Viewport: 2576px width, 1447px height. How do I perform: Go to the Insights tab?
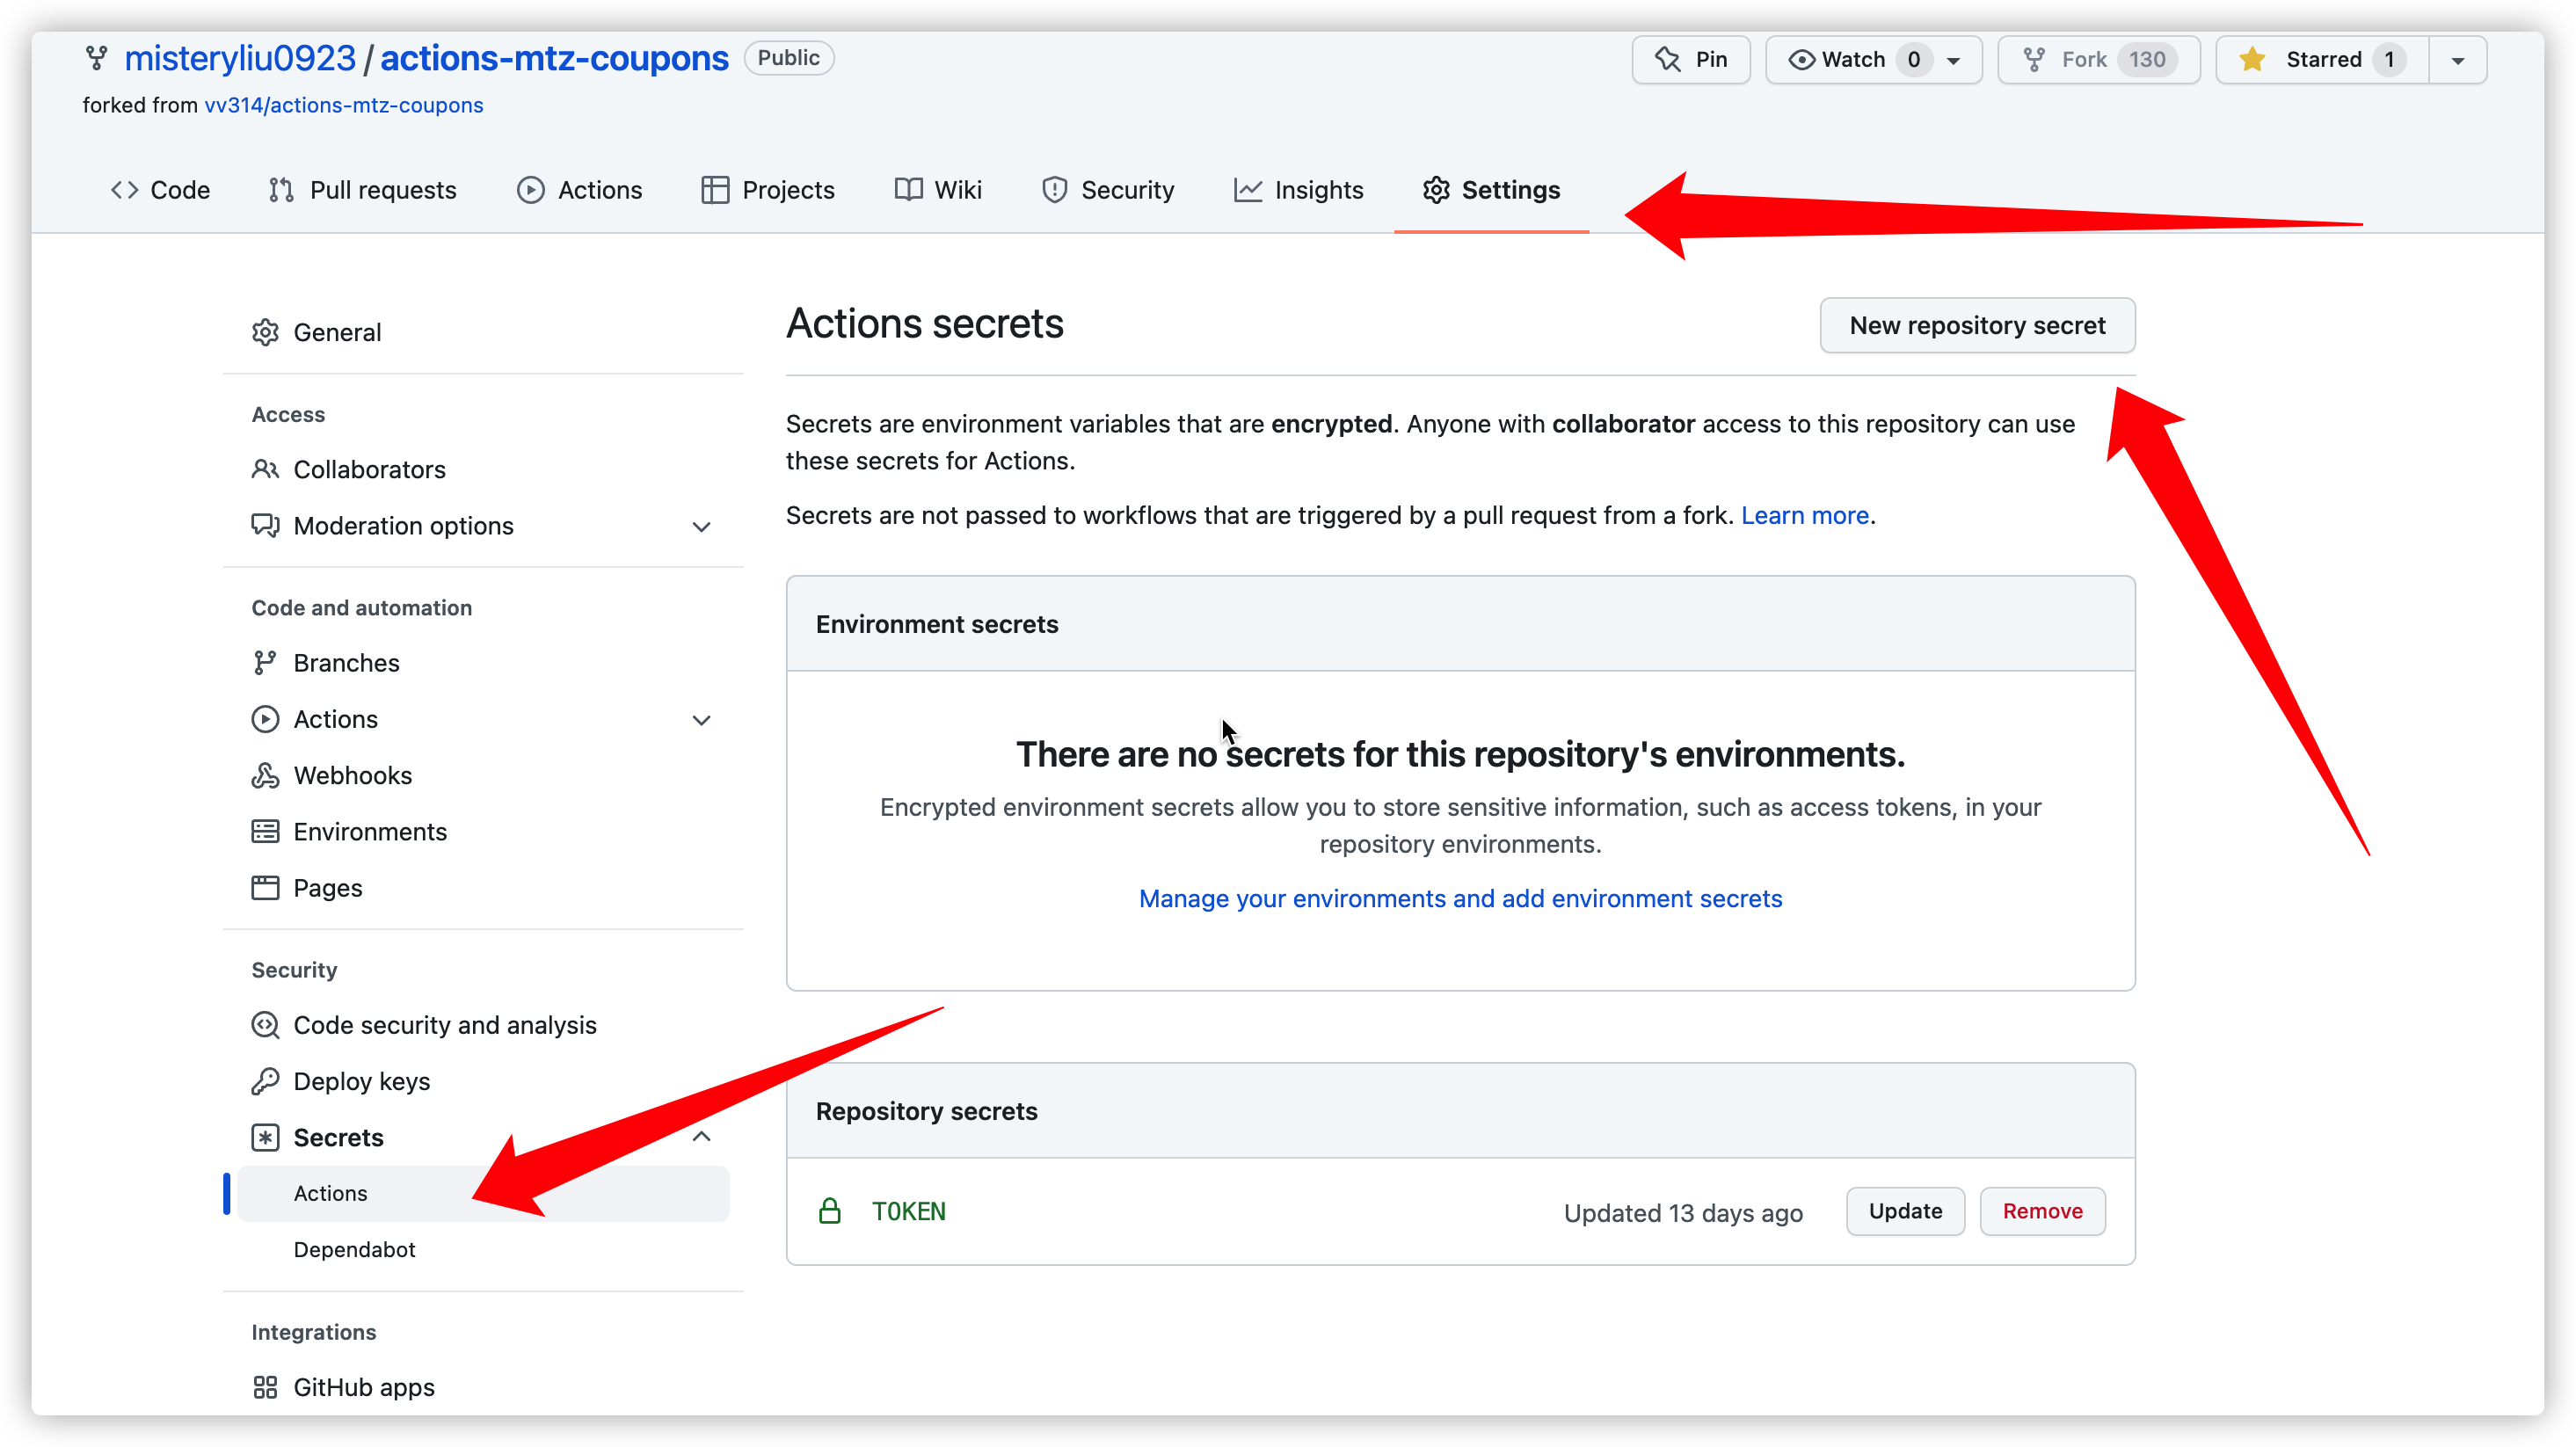(x=1298, y=190)
